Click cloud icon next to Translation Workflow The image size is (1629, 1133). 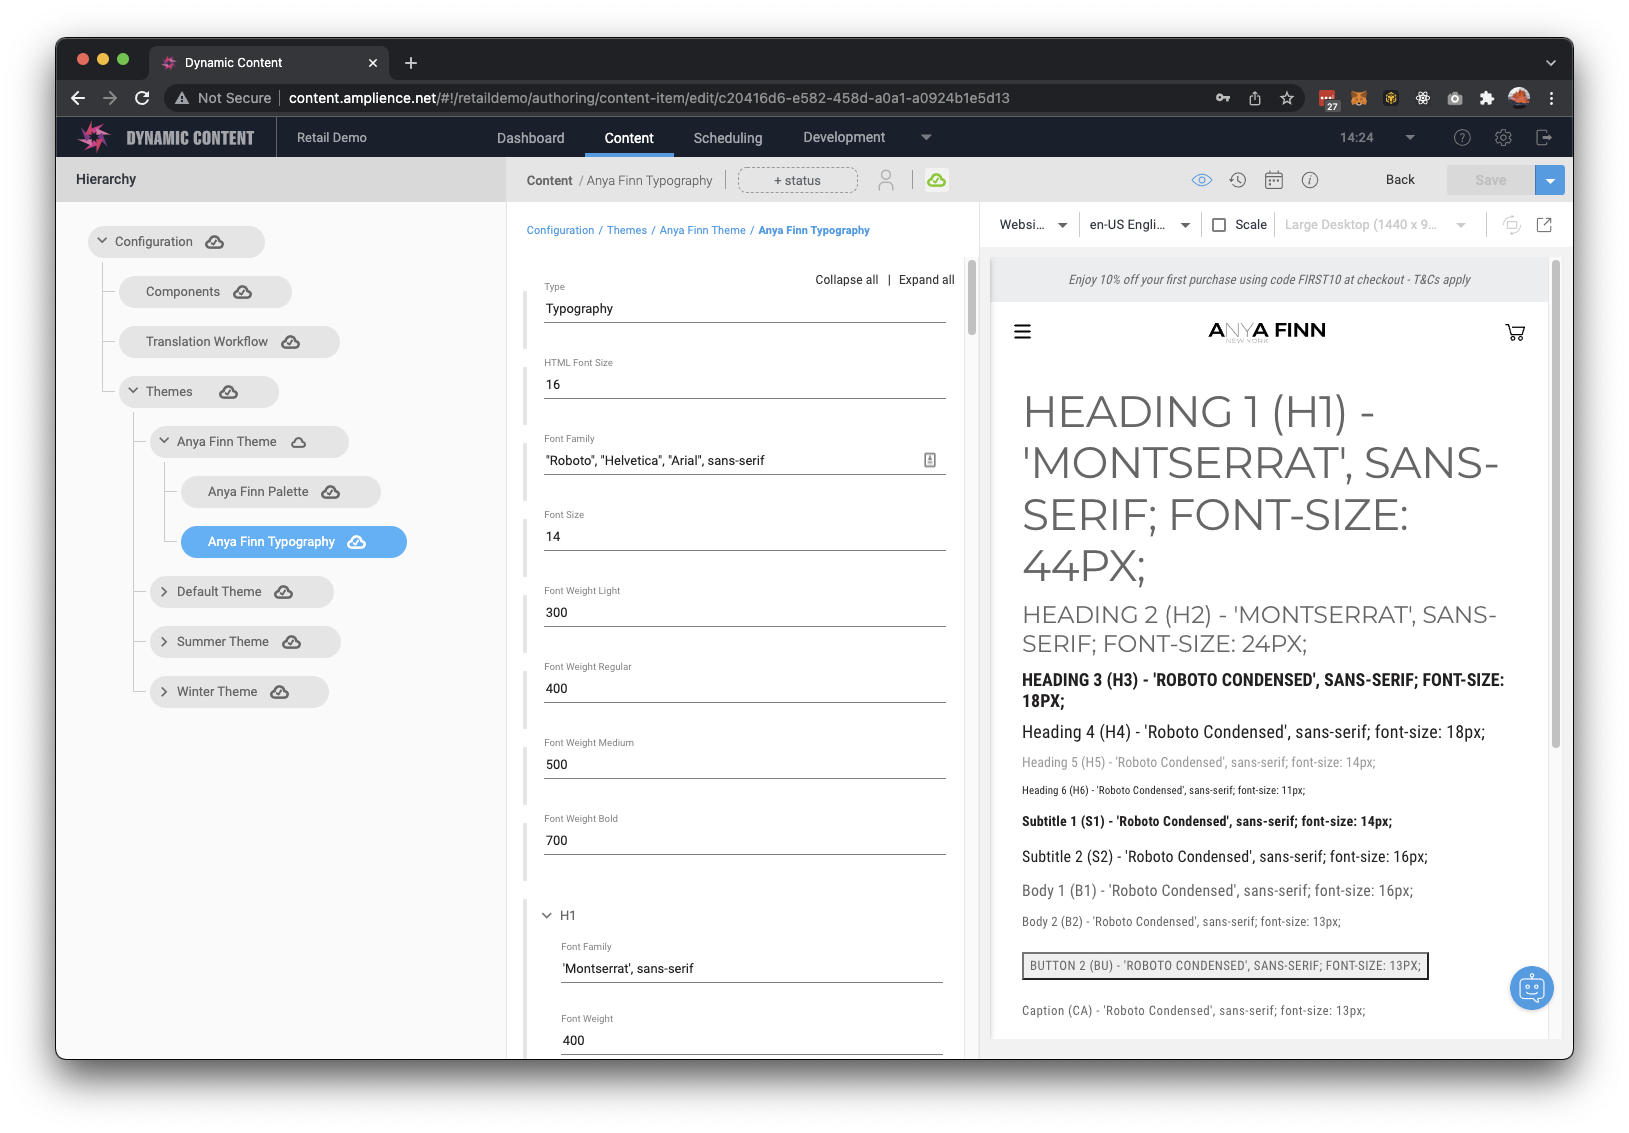click(291, 342)
